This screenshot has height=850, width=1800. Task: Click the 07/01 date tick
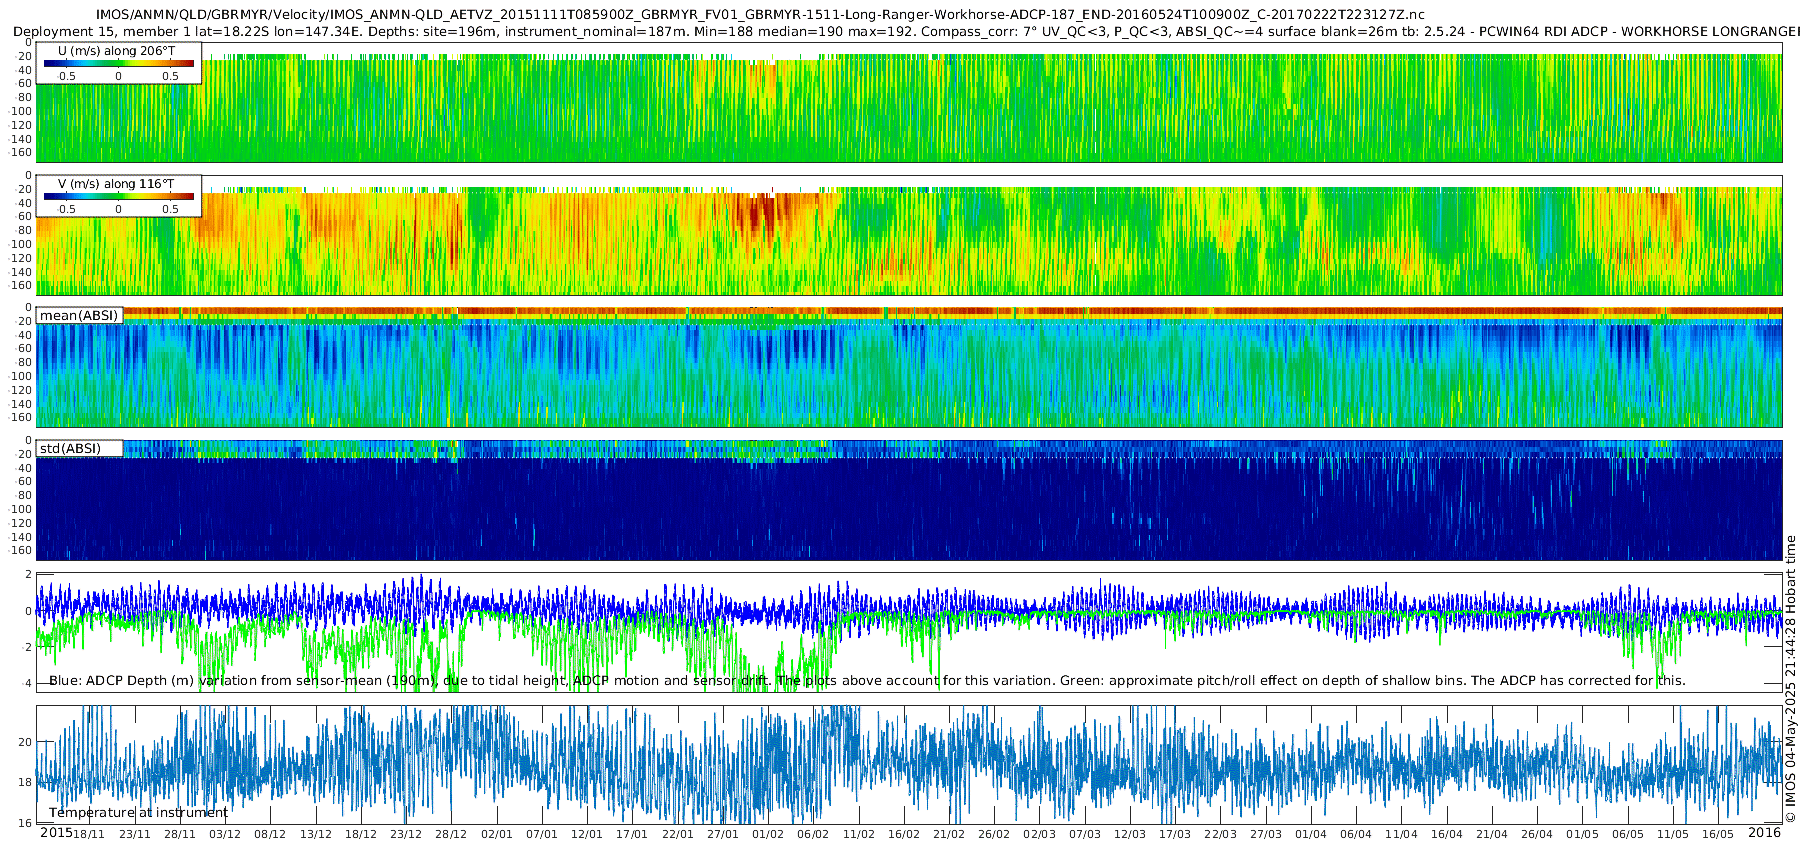click(542, 834)
